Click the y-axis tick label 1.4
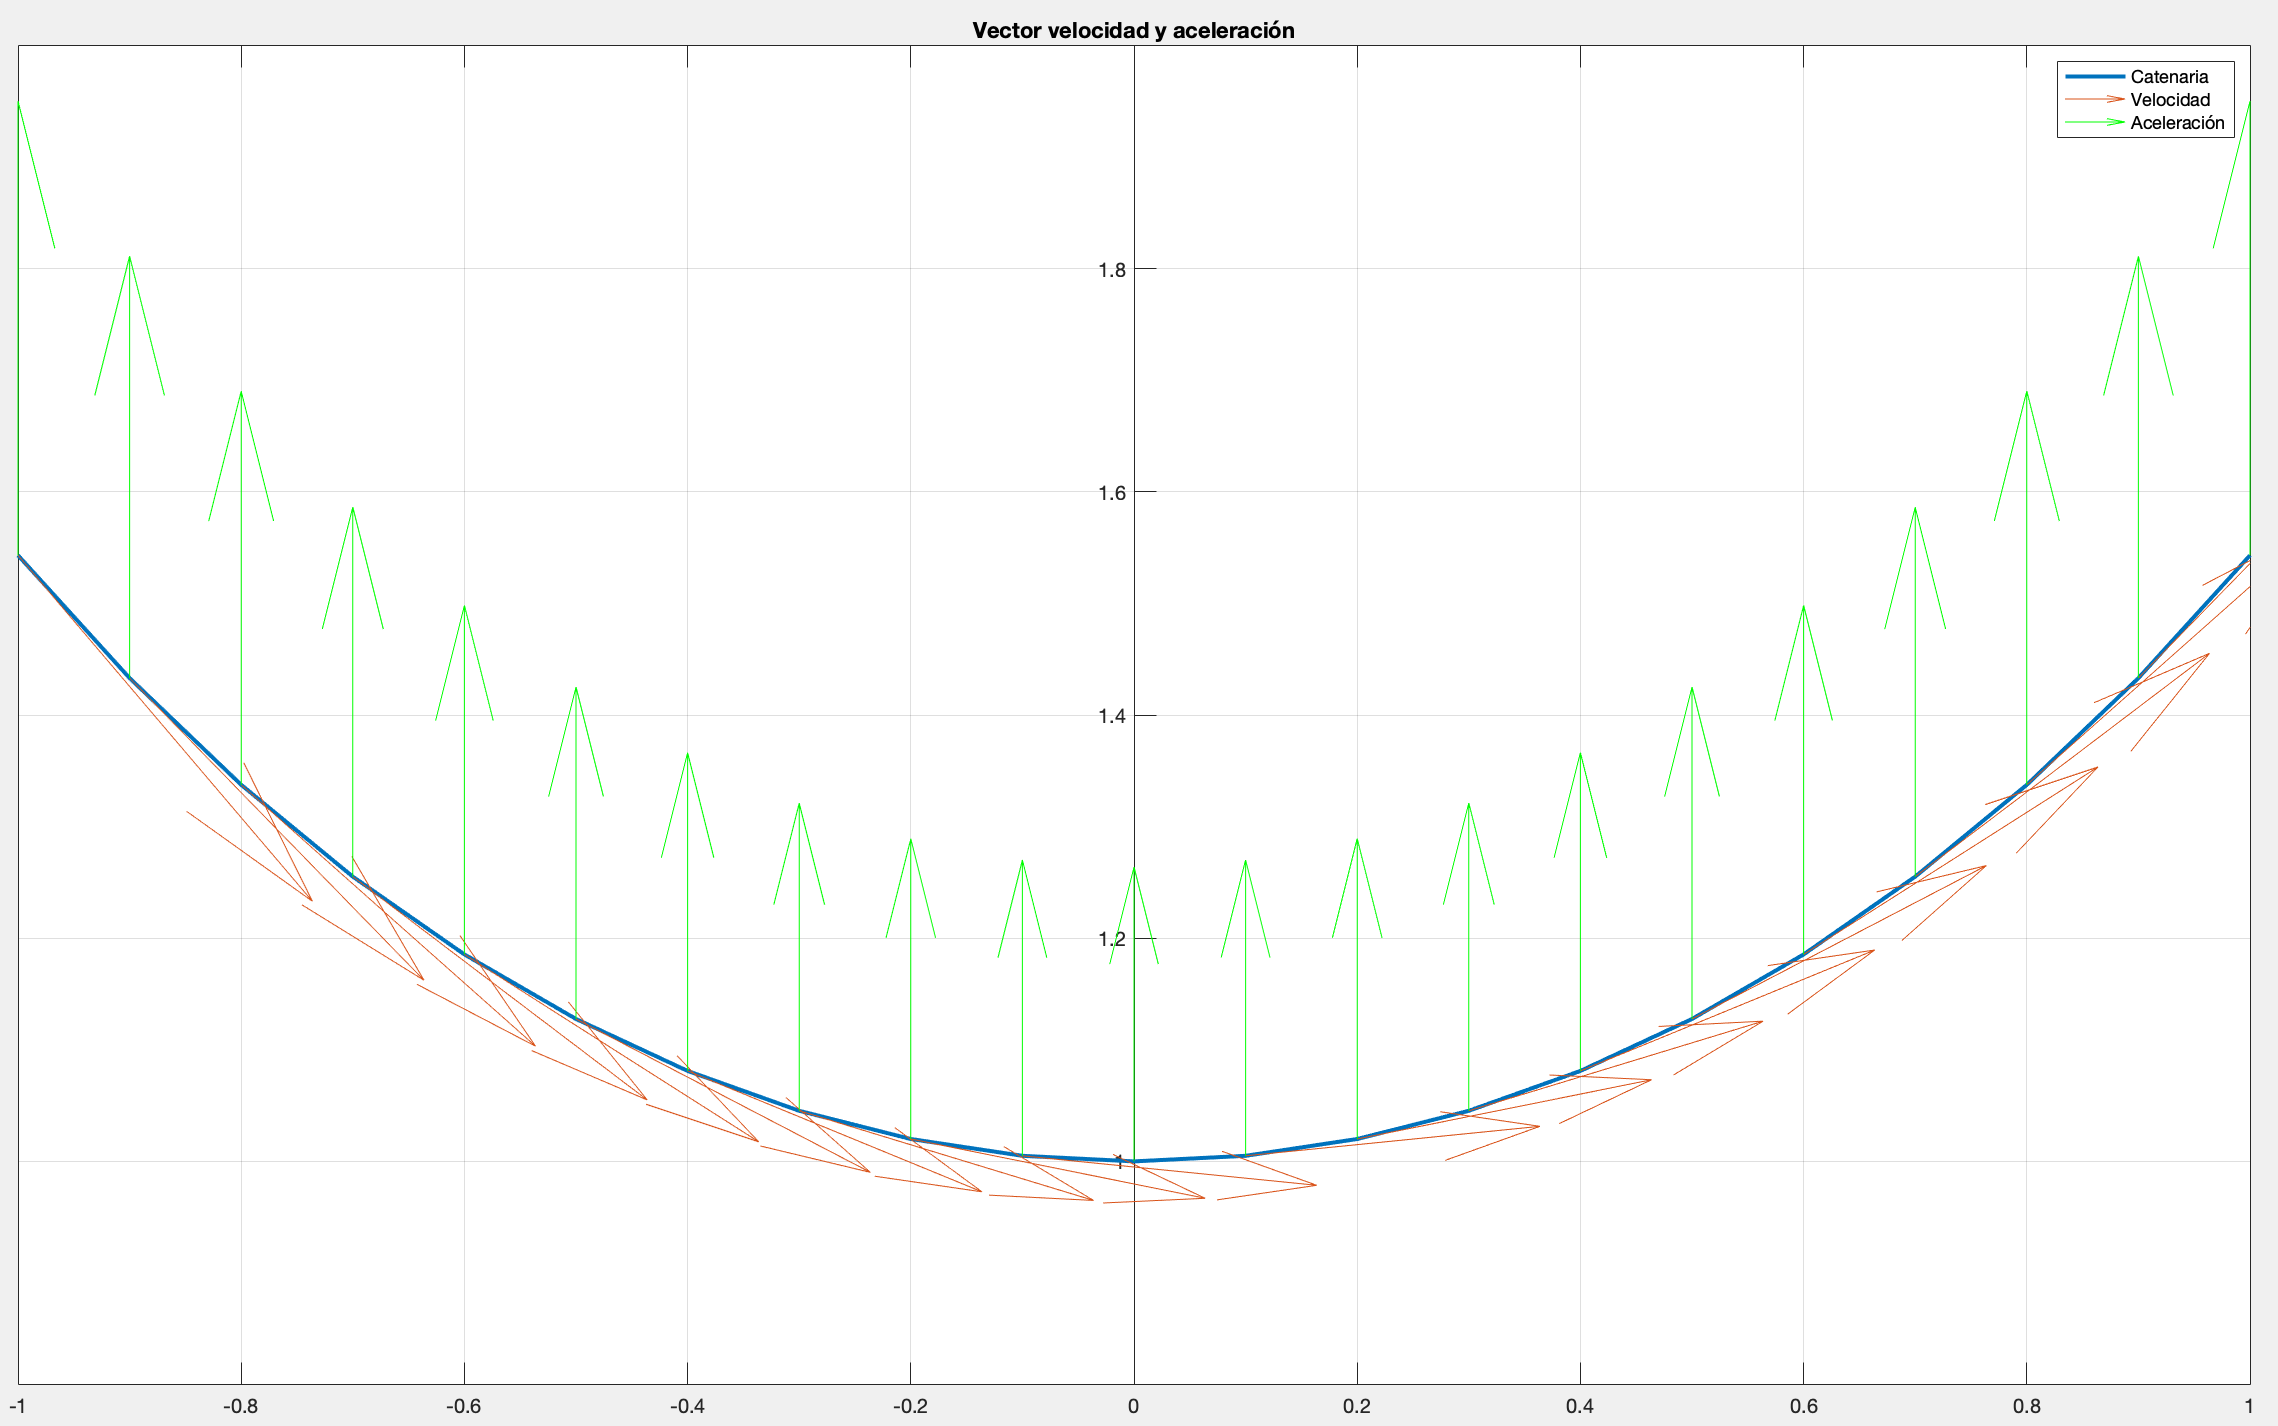 pyautogui.click(x=1111, y=716)
